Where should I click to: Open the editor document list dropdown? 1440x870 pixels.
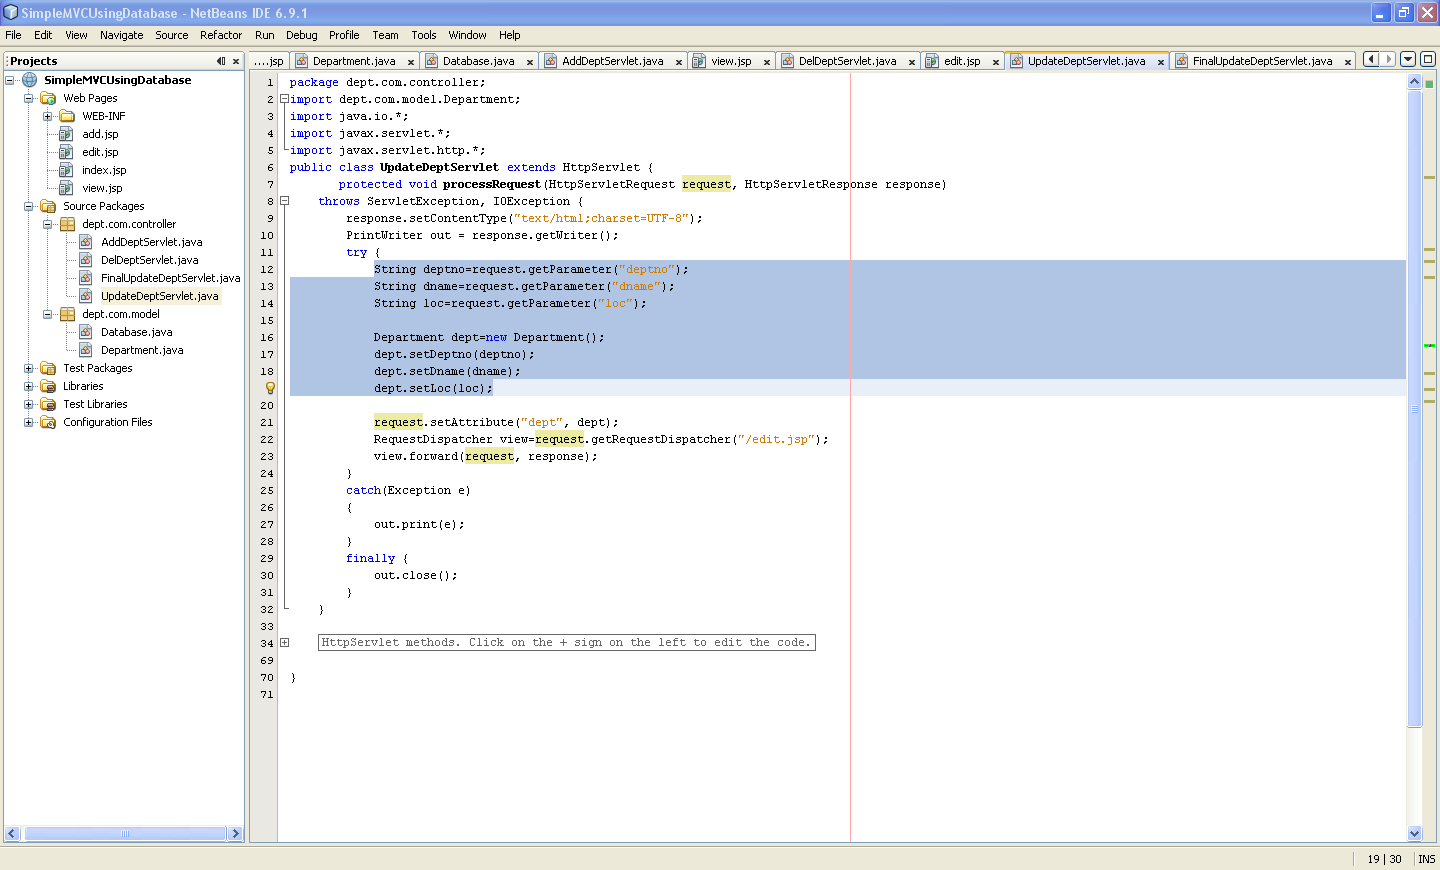pyautogui.click(x=1409, y=60)
